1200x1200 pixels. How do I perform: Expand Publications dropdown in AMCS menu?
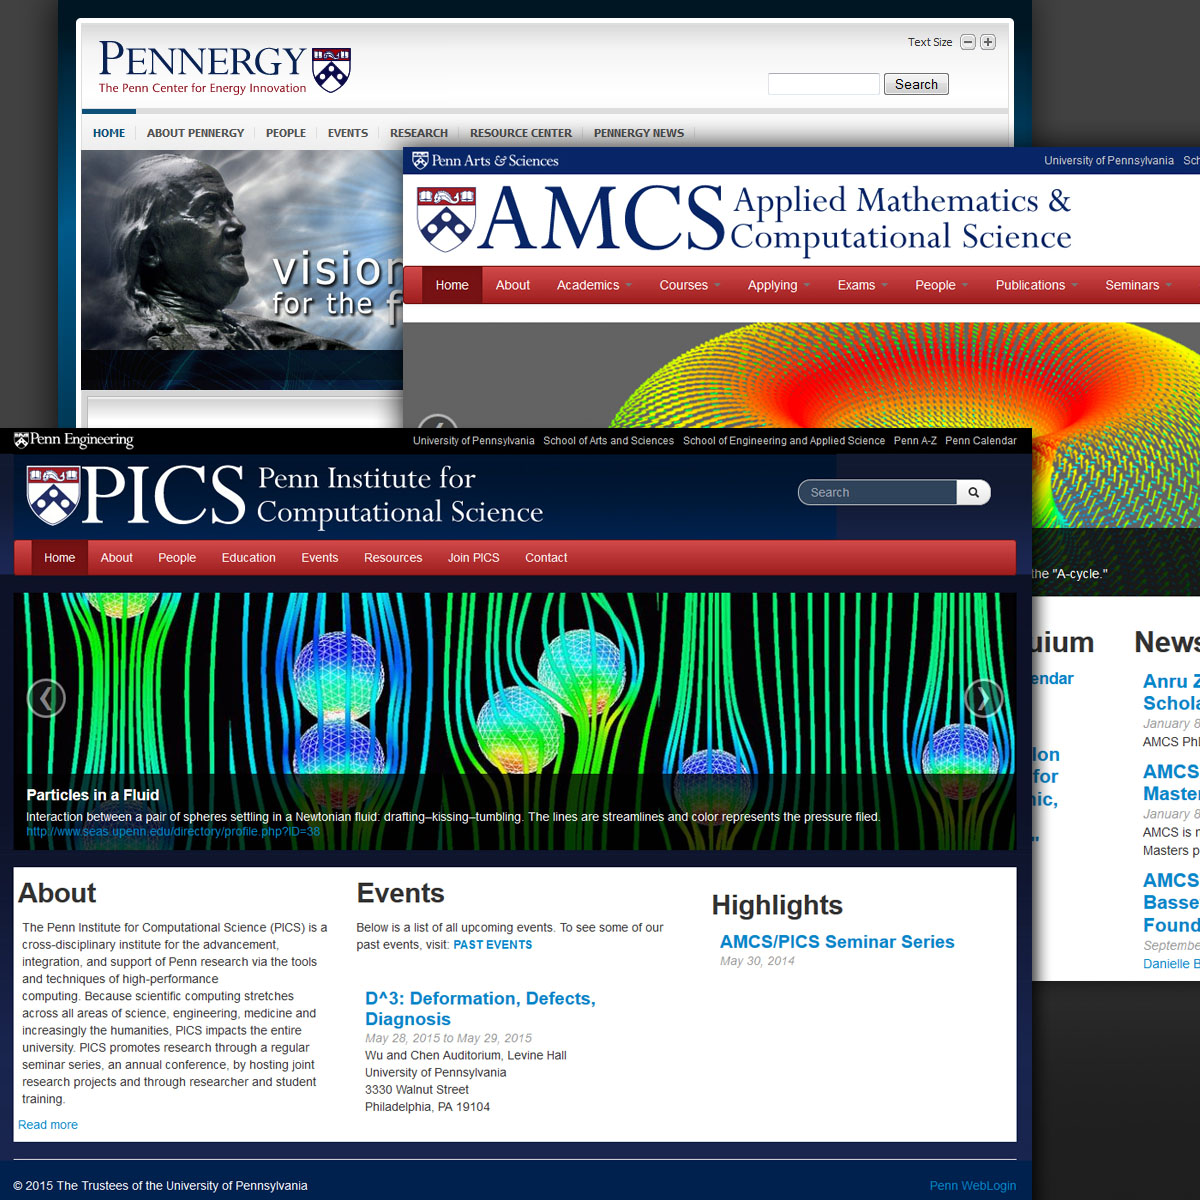click(1036, 285)
